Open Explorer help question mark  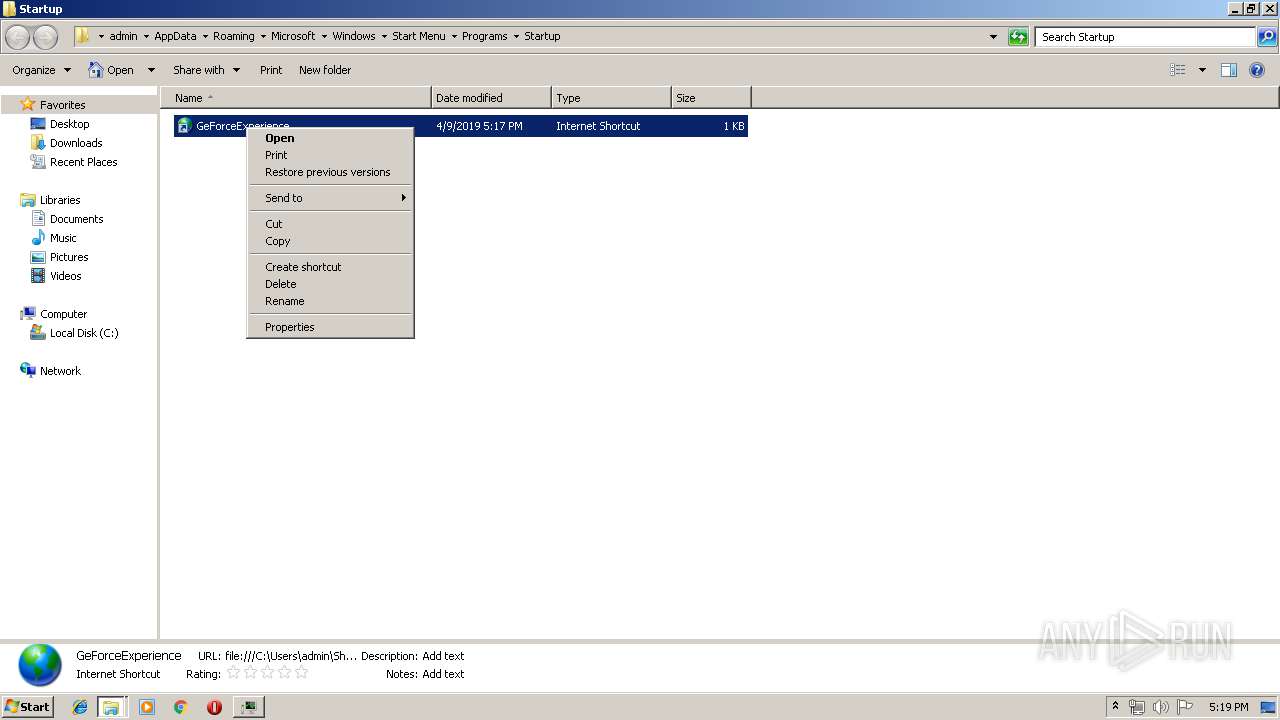(x=1257, y=70)
